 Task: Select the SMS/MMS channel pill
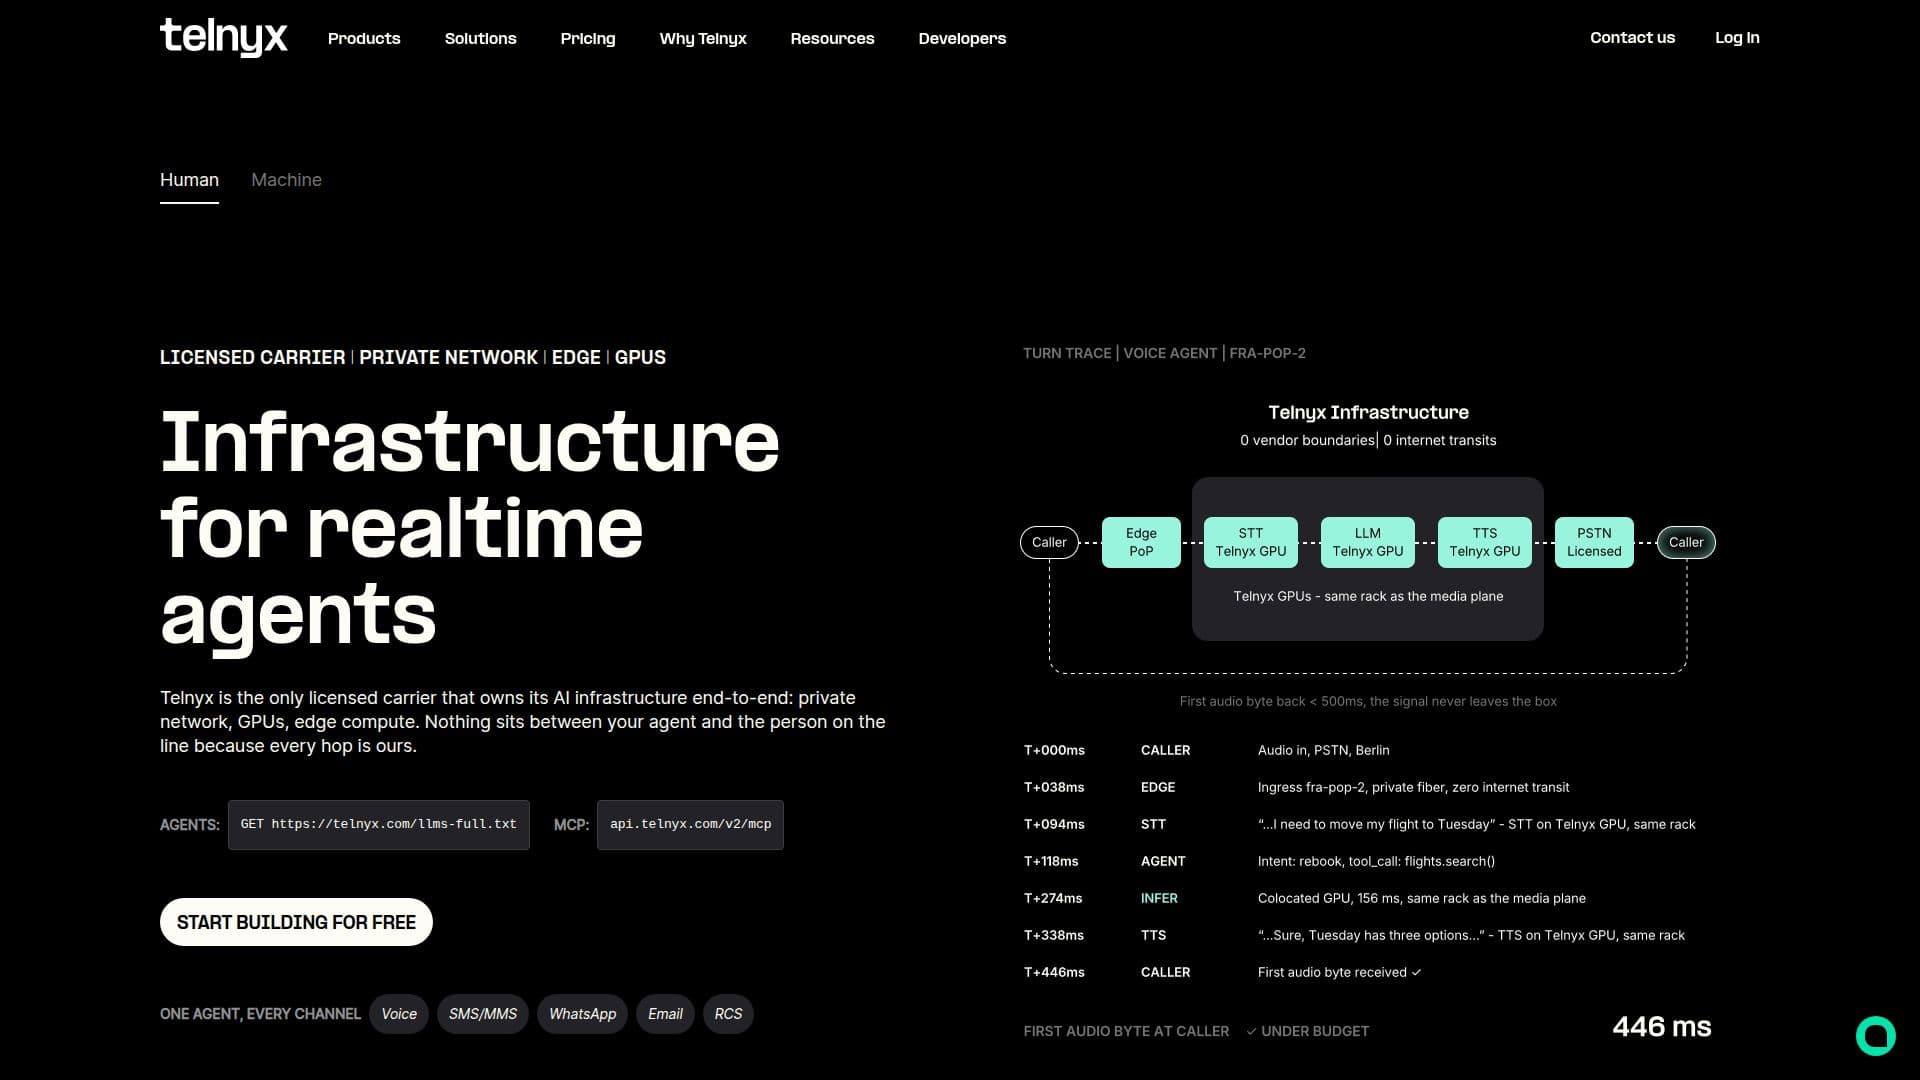[x=483, y=1014]
